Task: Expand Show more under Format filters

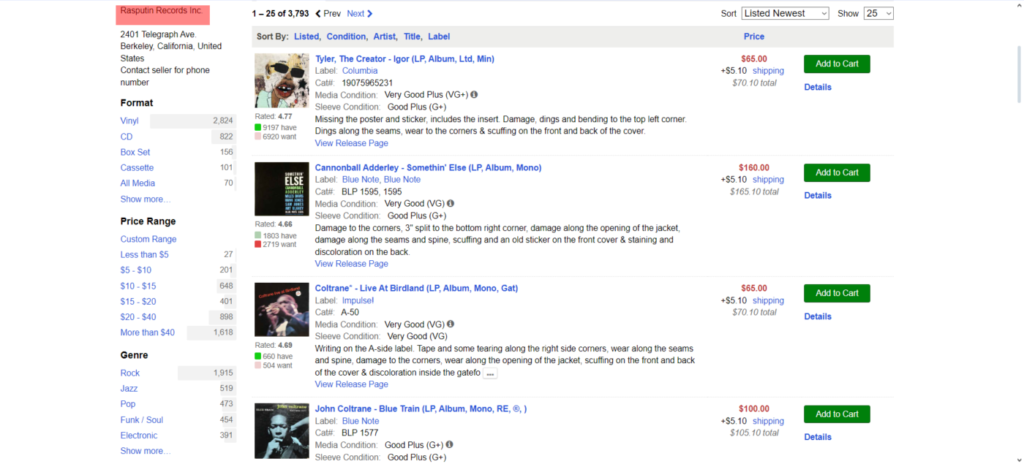Action: tap(145, 199)
